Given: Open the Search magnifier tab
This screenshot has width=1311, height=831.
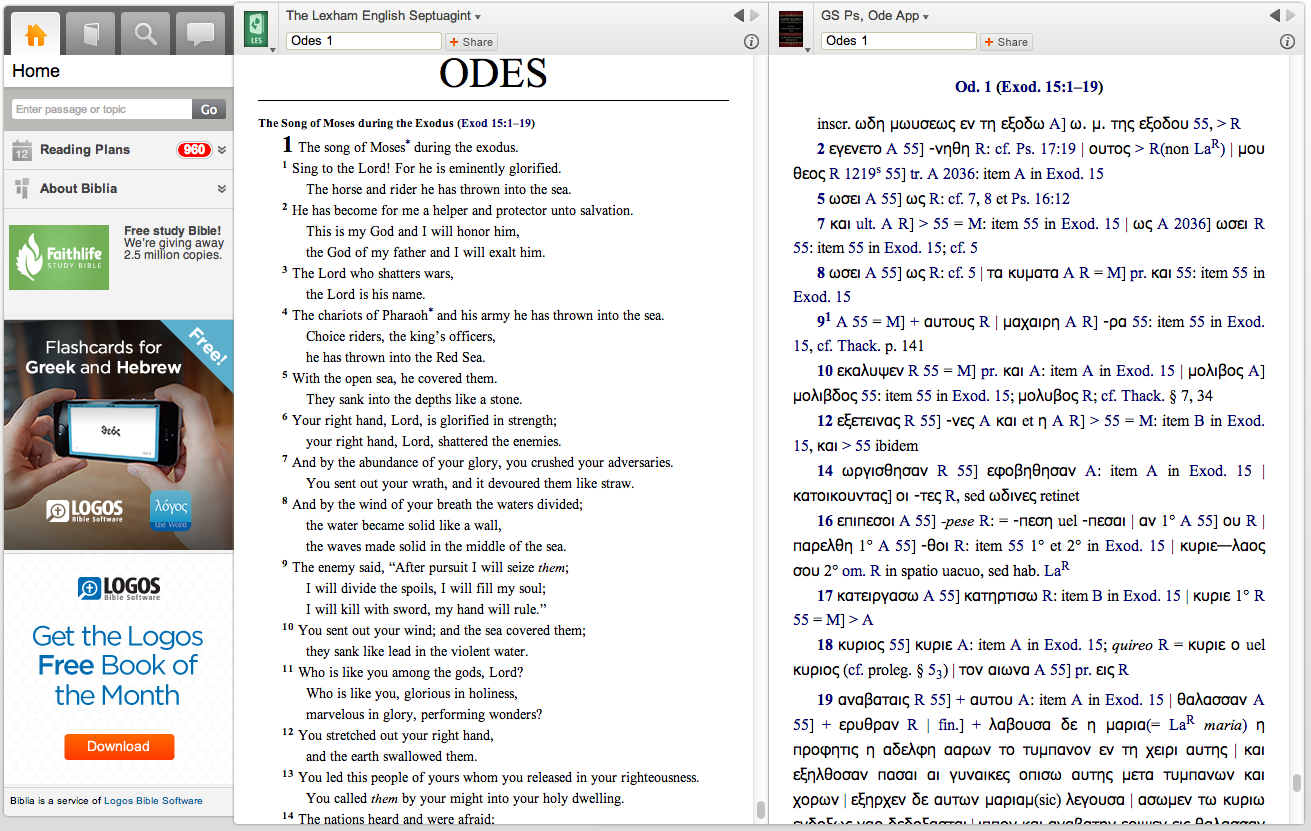Looking at the screenshot, I should coord(146,35).
